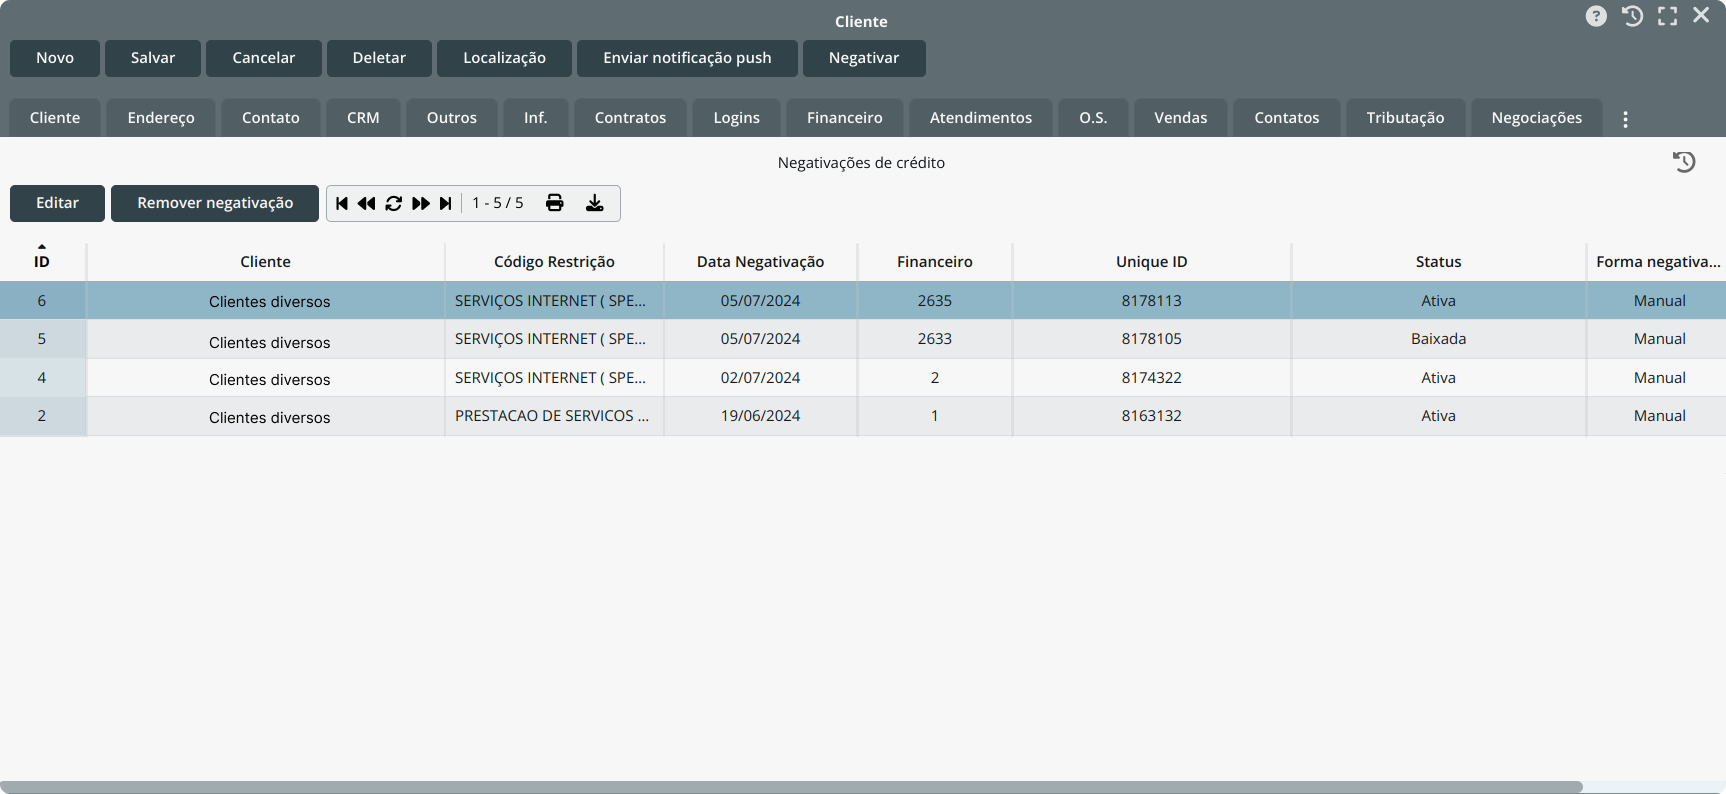The image size is (1726, 794).
Task: Close the Cliente window
Action: click(x=1701, y=15)
